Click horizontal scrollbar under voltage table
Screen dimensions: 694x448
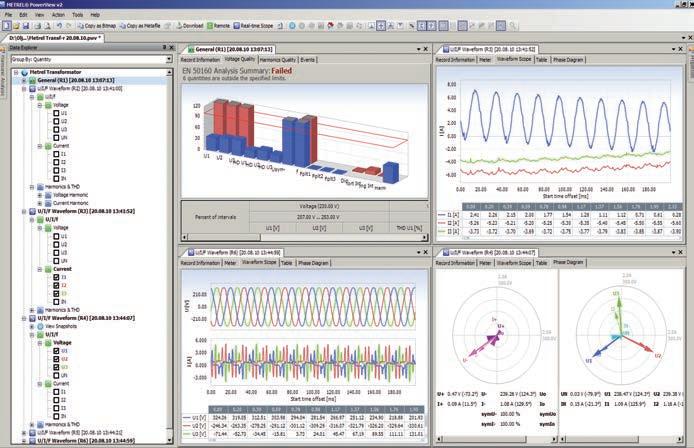305,237
